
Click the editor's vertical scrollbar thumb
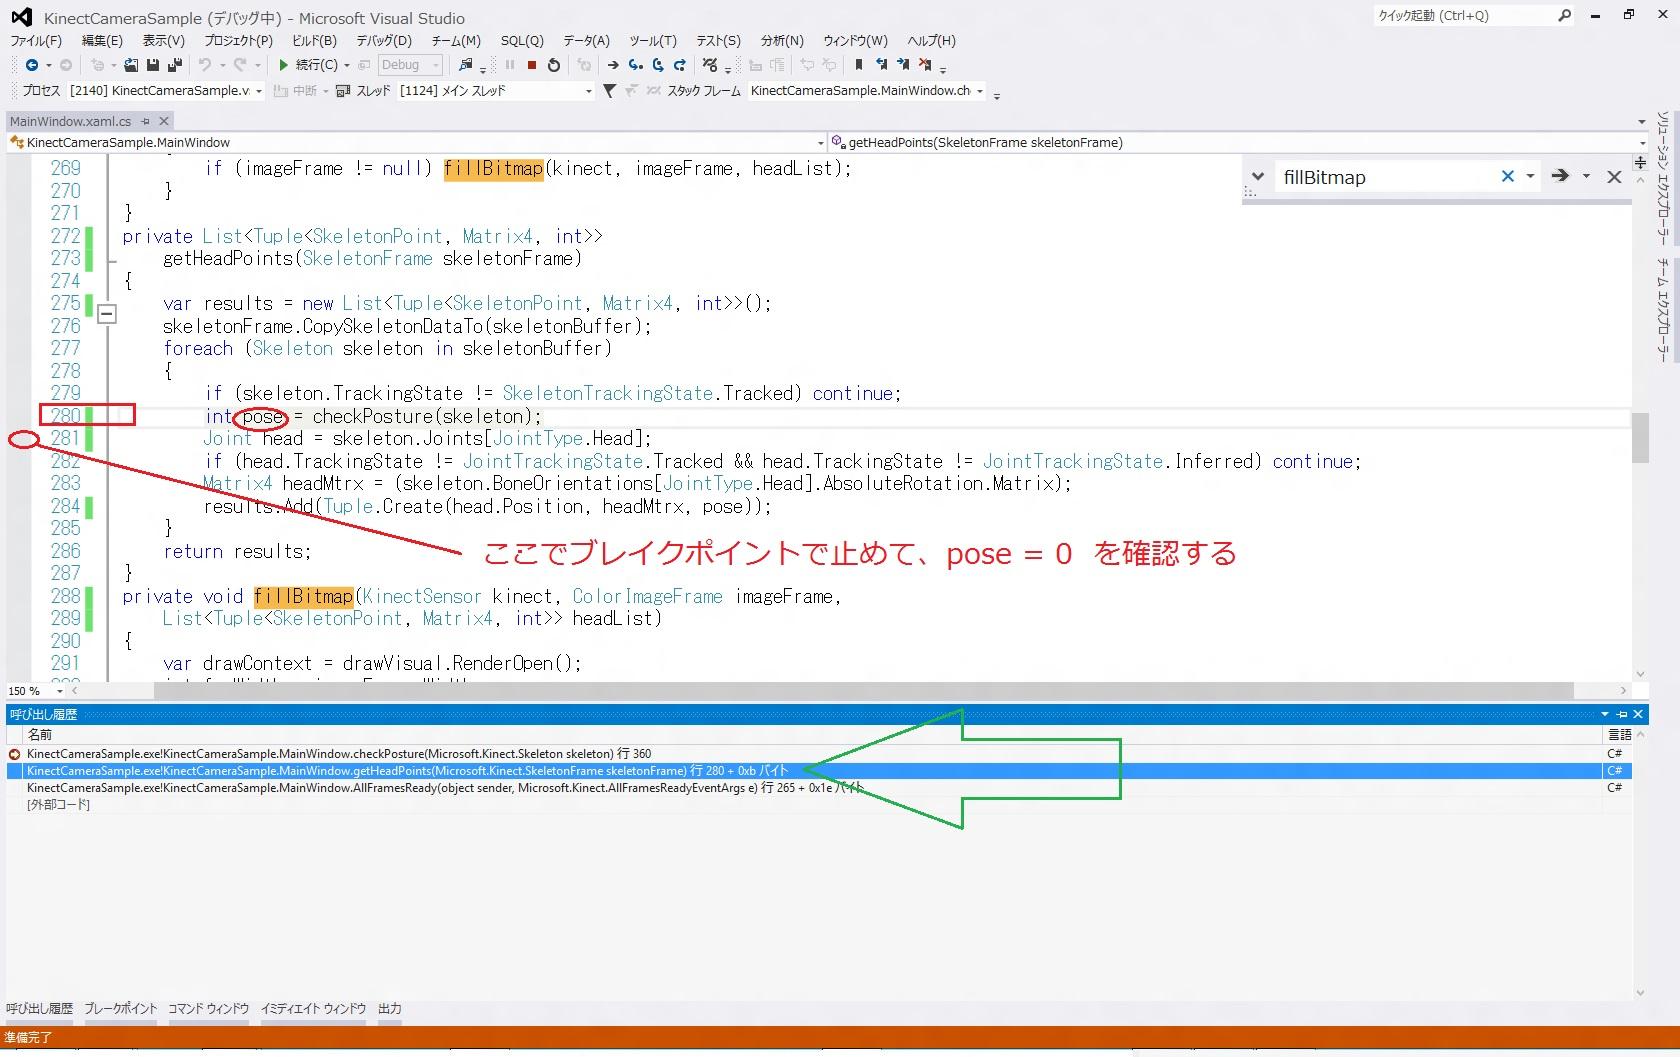(x=1640, y=437)
